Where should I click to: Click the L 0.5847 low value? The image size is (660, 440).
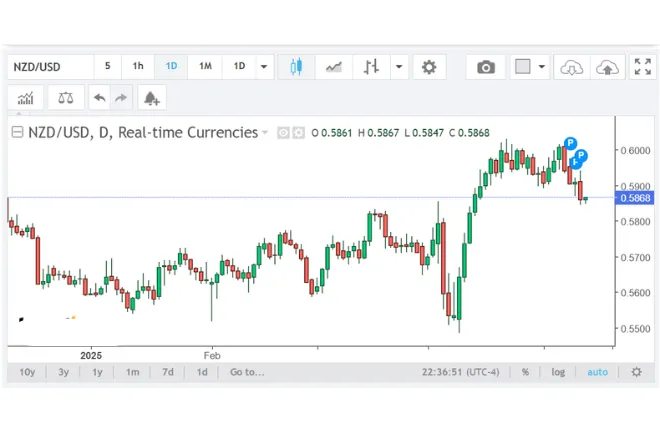point(424,133)
